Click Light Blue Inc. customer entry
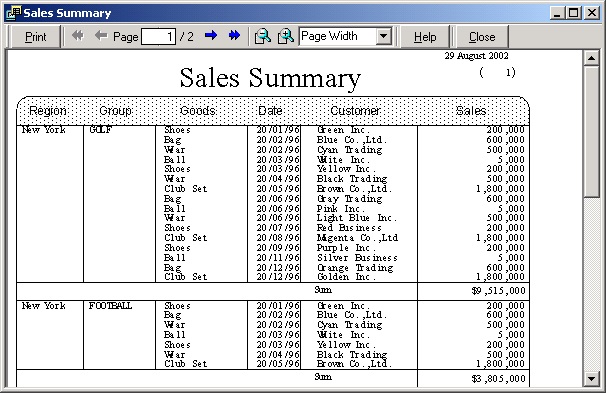Image resolution: width=606 pixels, height=393 pixels. (357, 218)
